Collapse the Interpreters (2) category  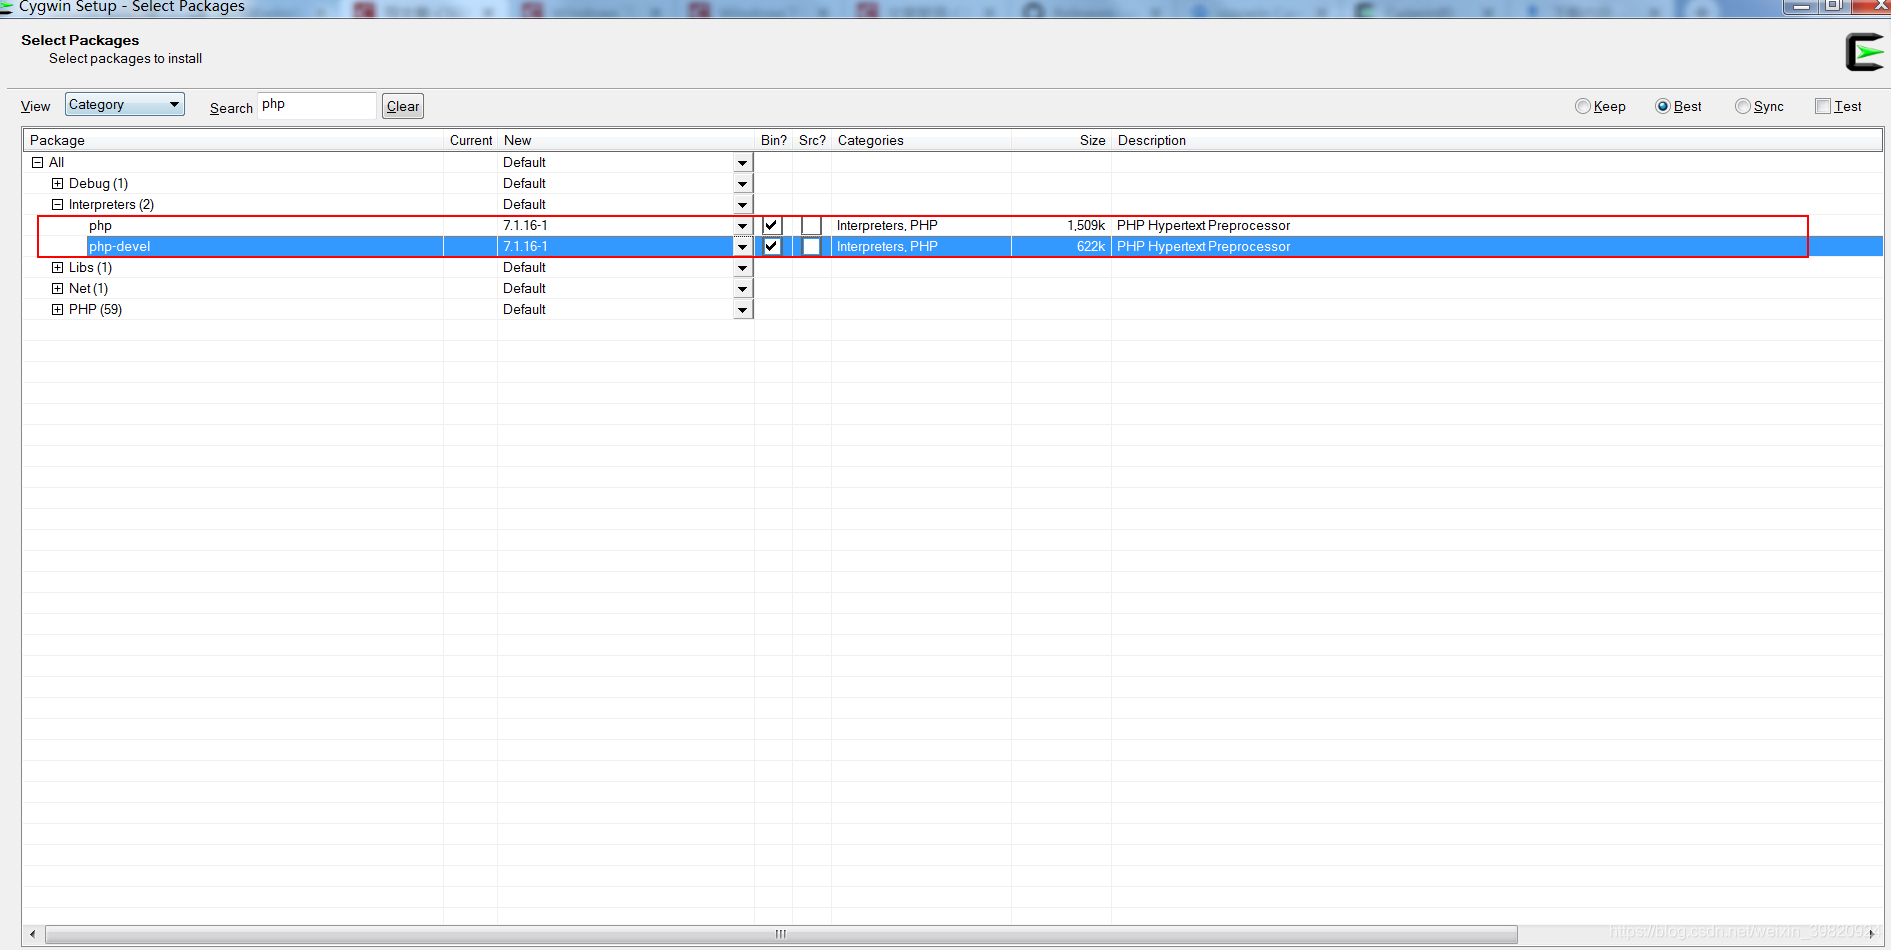[57, 204]
